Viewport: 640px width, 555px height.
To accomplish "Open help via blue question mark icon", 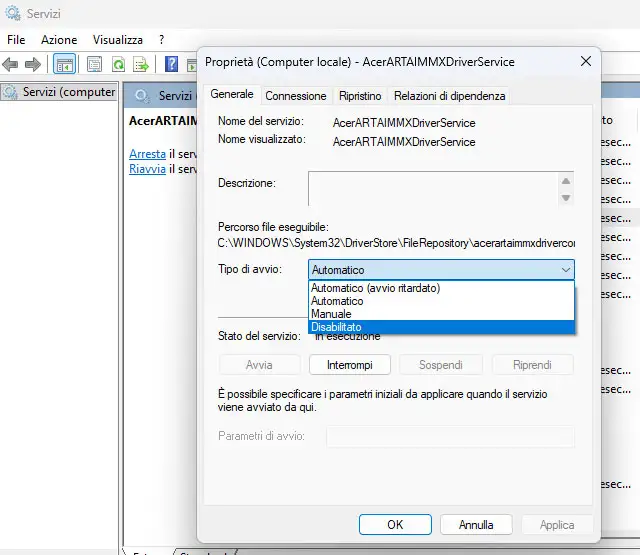I will [171, 64].
